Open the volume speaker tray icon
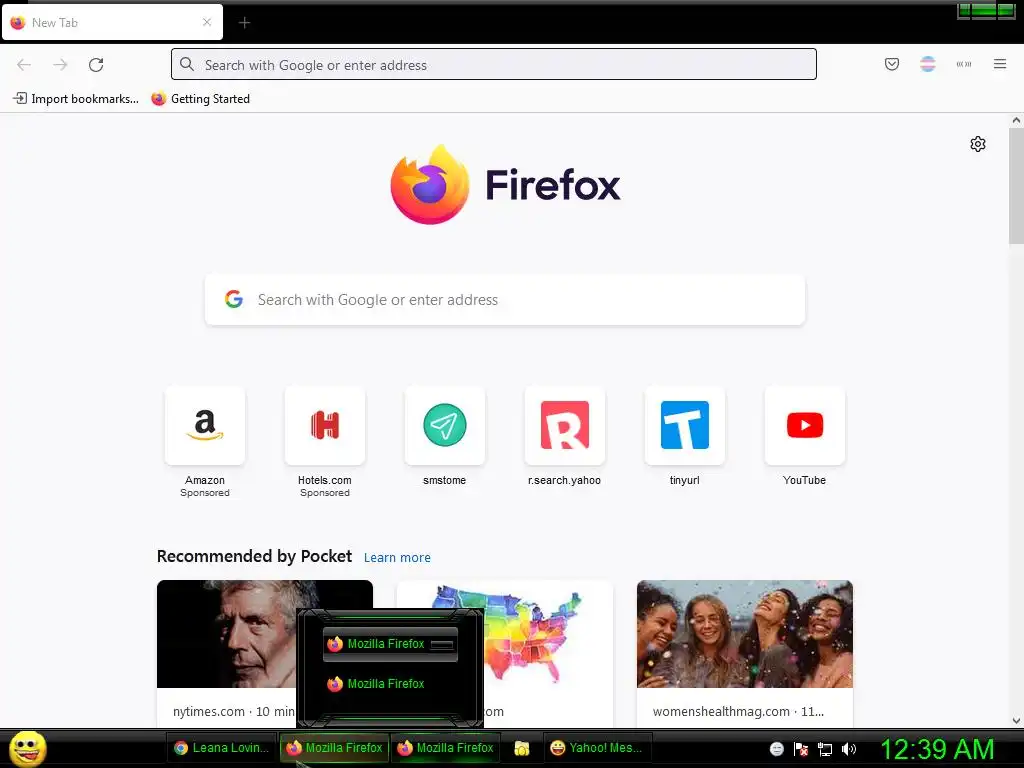The image size is (1024, 768). click(x=849, y=749)
